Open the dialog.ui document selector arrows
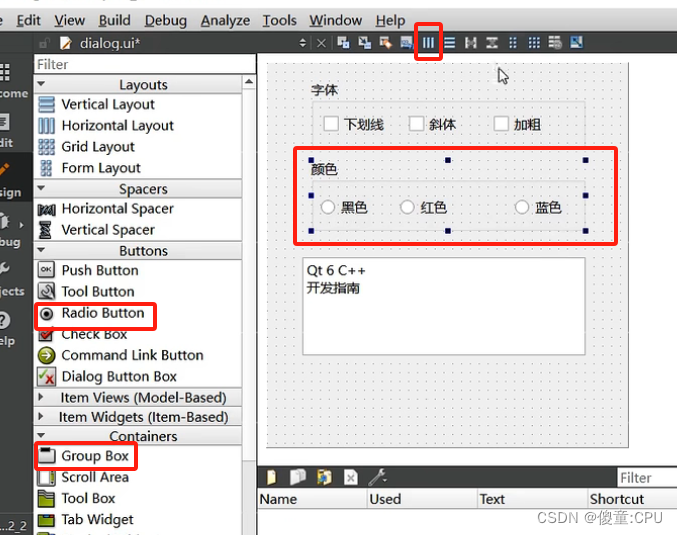This screenshot has width=677, height=535. click(x=303, y=43)
